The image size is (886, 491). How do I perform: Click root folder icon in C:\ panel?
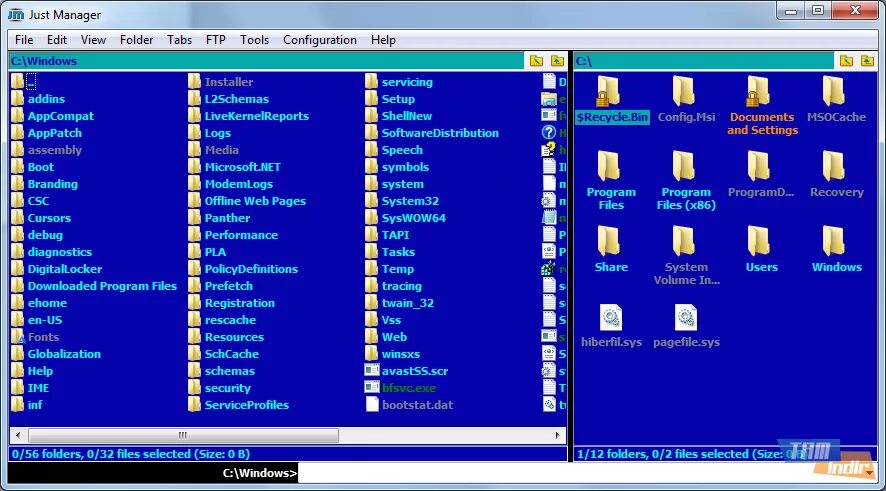point(846,60)
